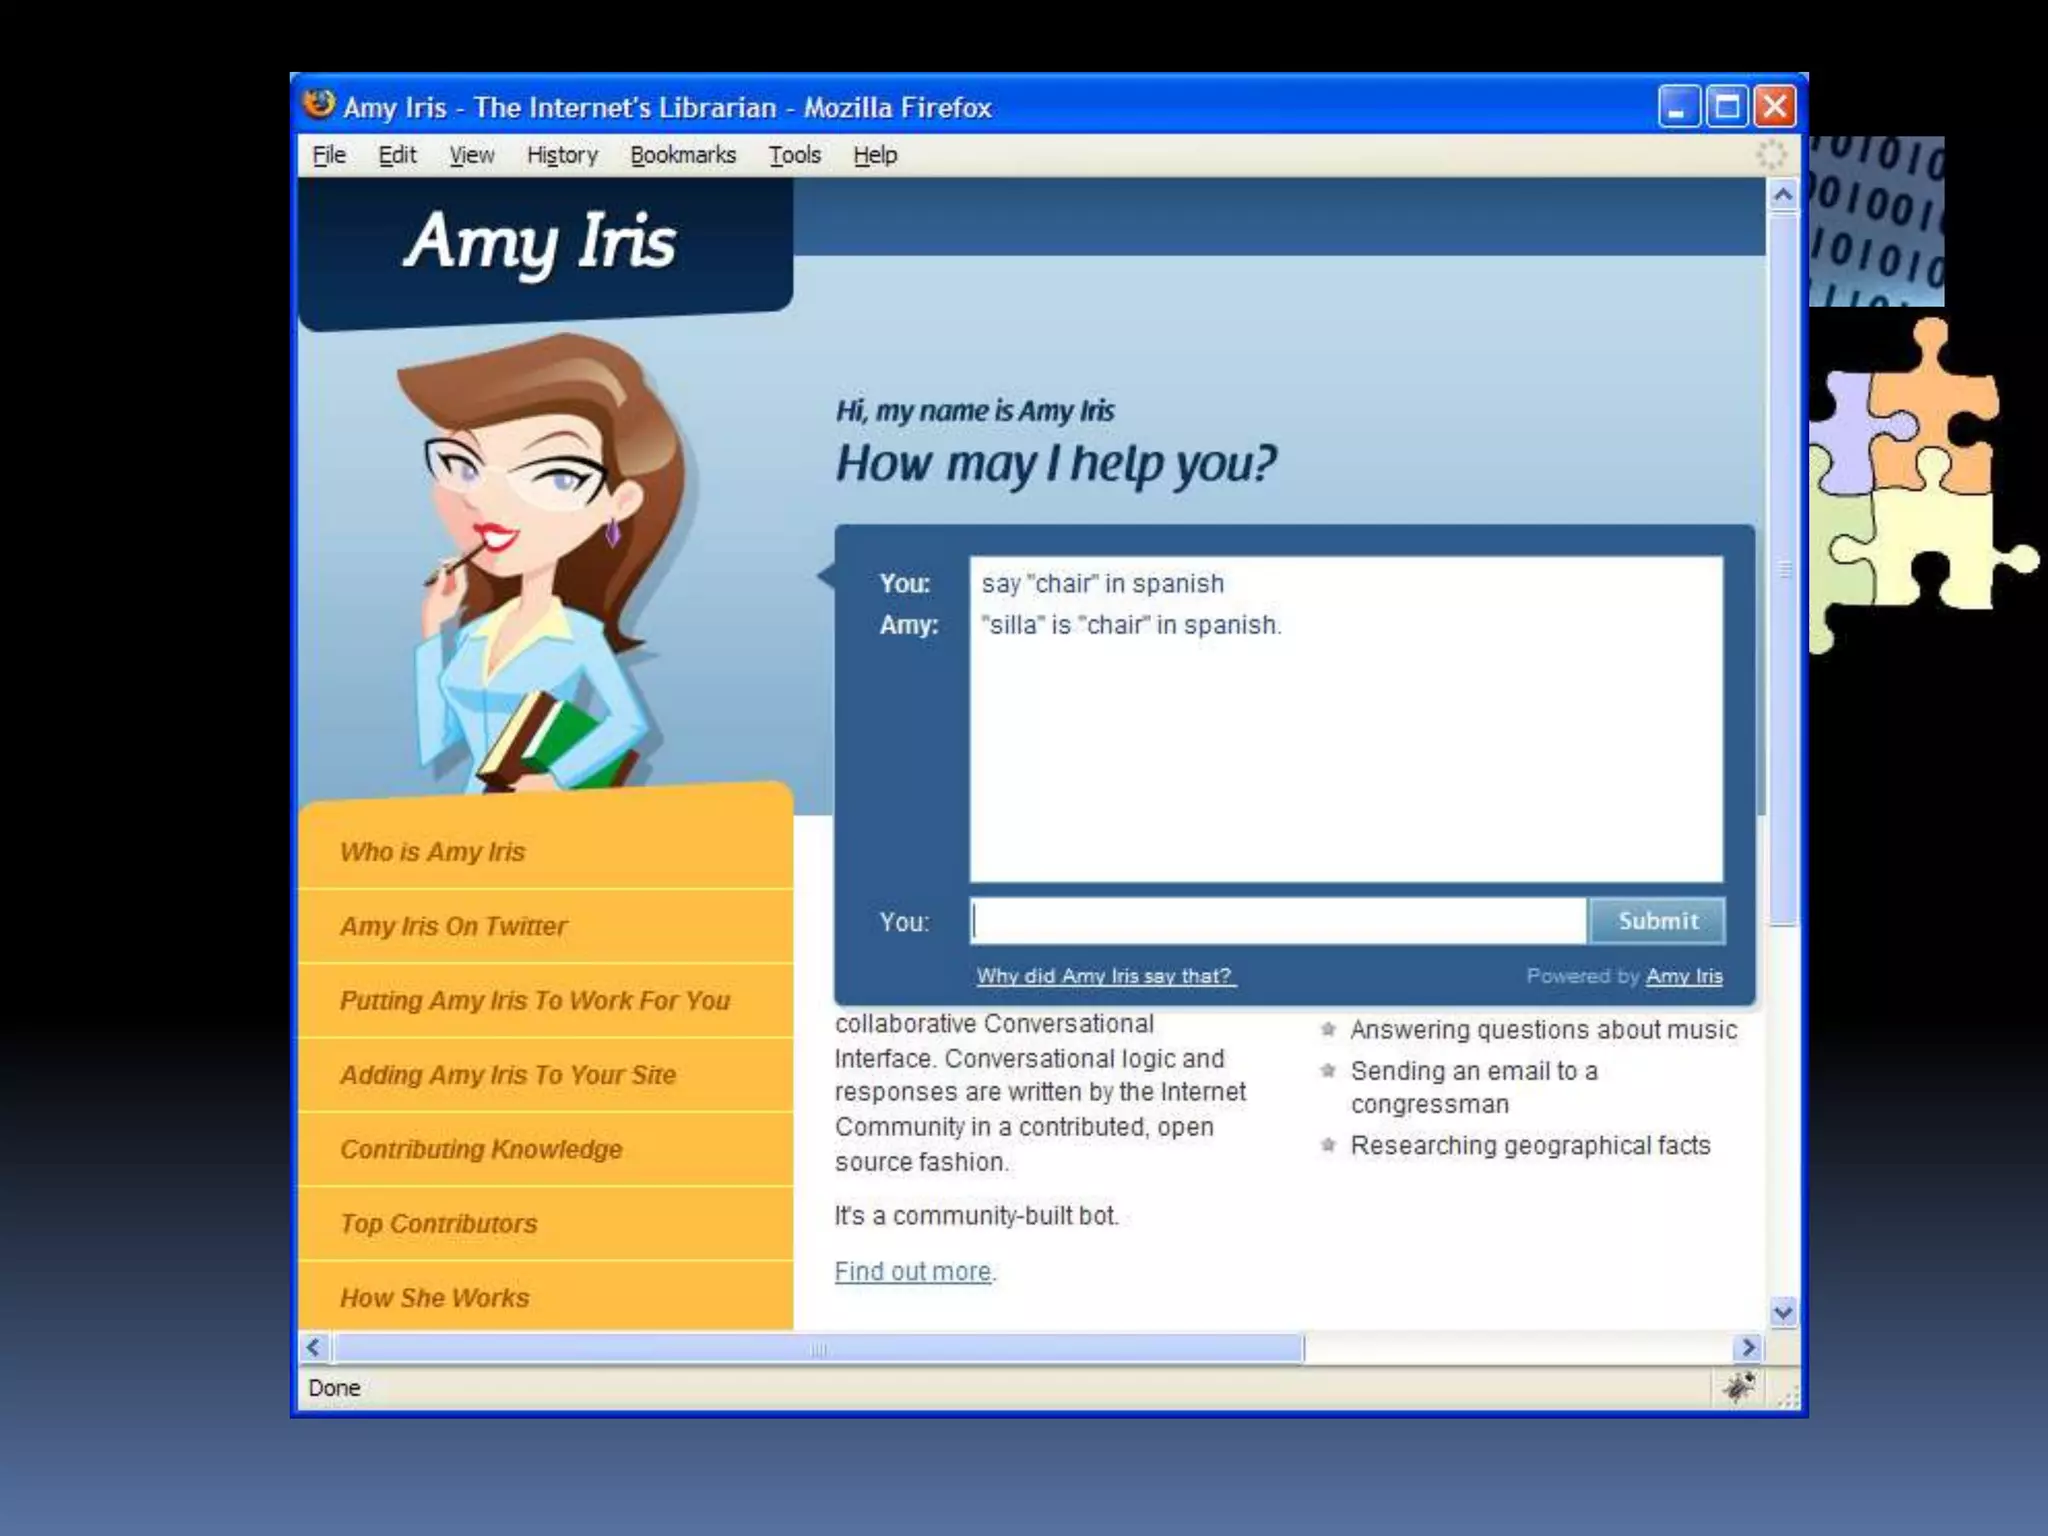Click the window resize grip corner
Image resolution: width=2048 pixels, height=1536 pixels.
tap(1788, 1396)
